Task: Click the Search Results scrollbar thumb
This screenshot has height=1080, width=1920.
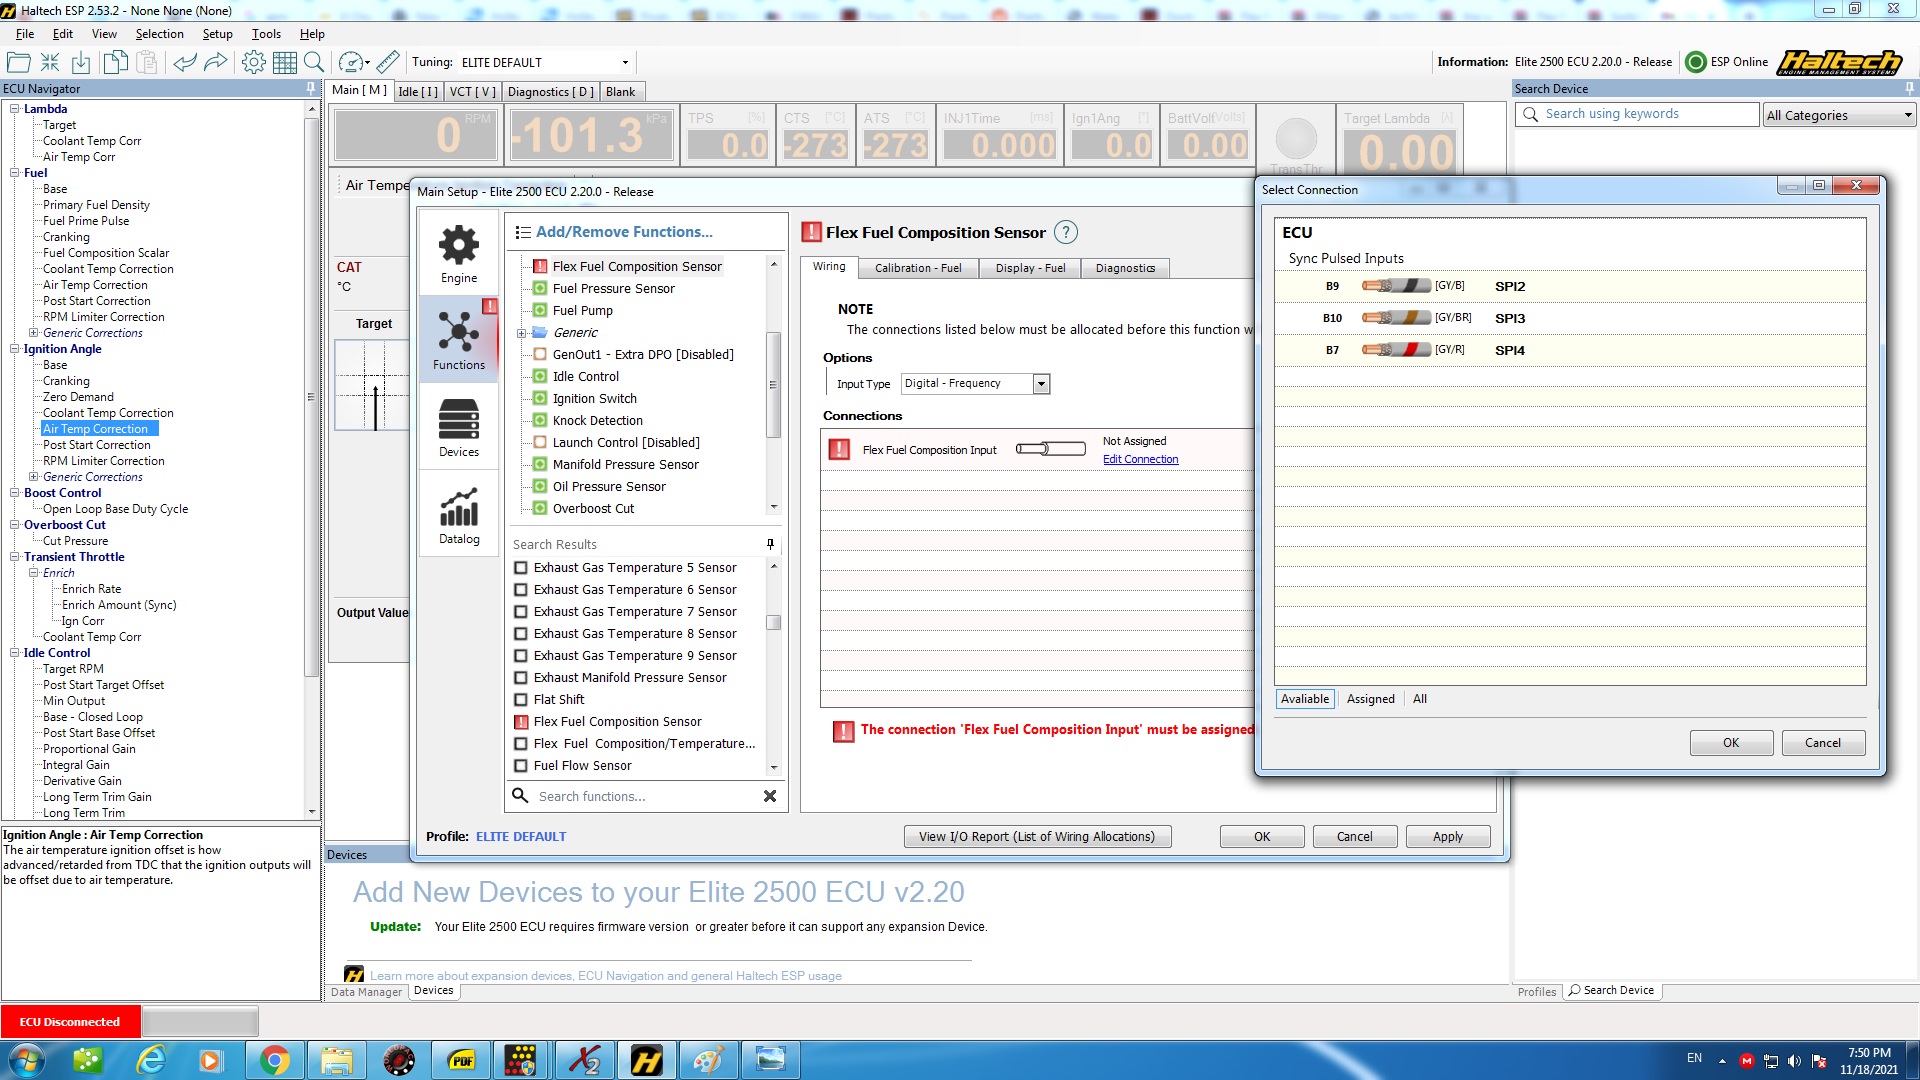Action: pos(773,623)
